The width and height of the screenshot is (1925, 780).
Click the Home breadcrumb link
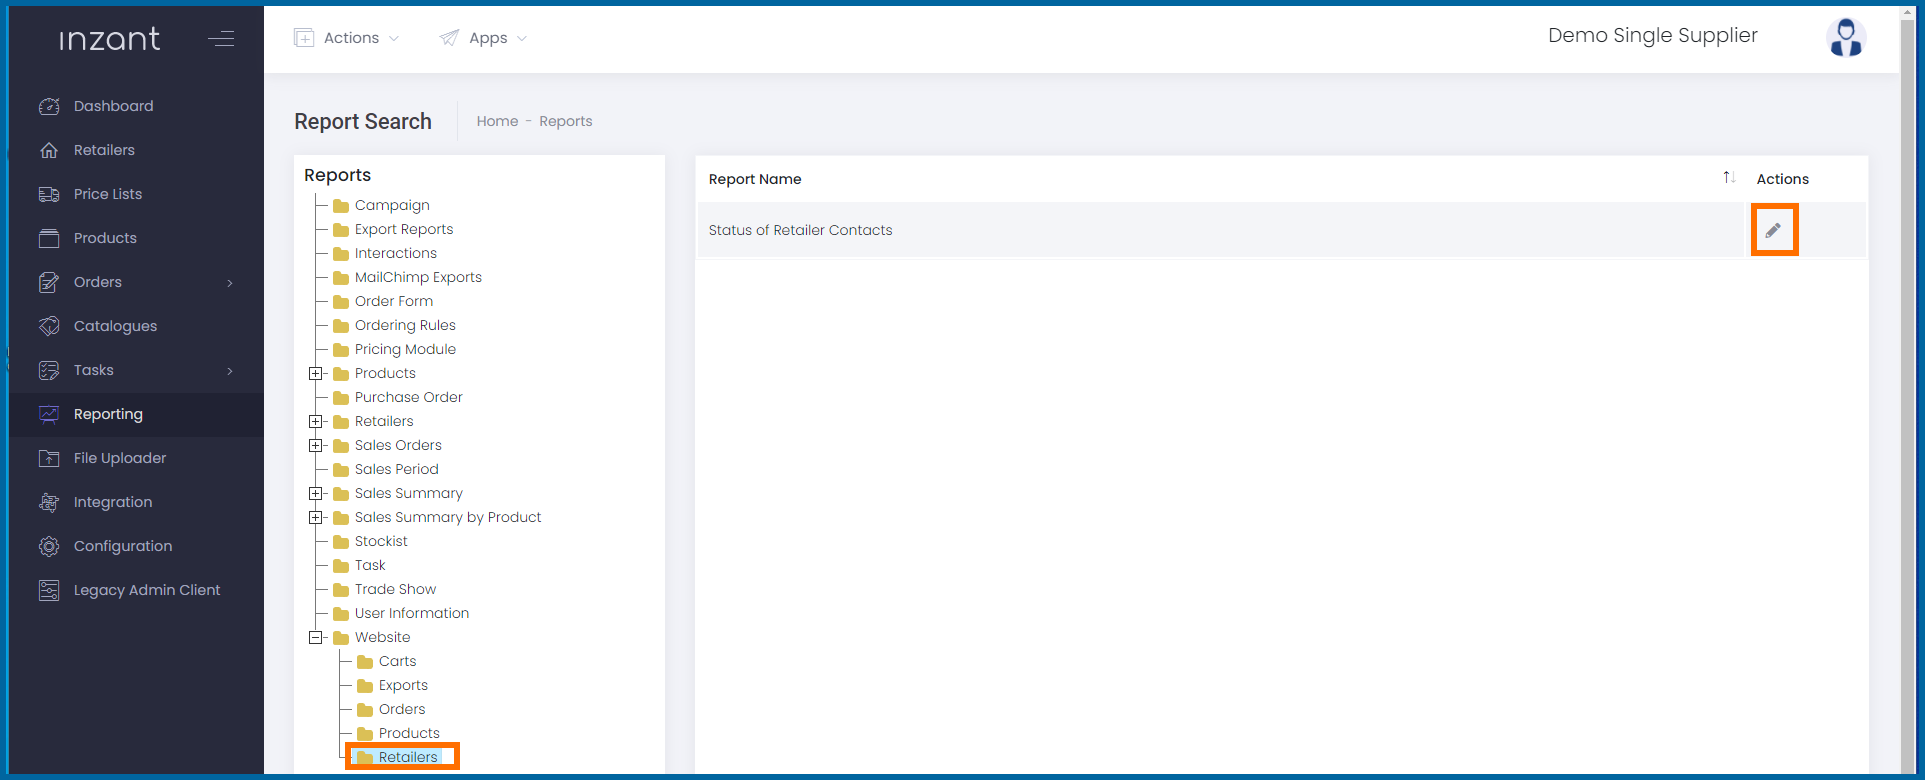pos(497,121)
